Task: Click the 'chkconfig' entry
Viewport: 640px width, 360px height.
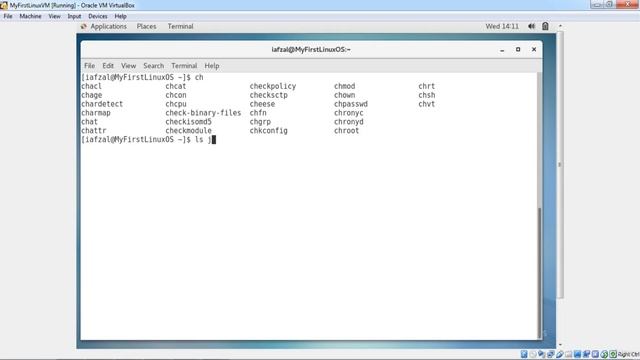Action: 269,131
